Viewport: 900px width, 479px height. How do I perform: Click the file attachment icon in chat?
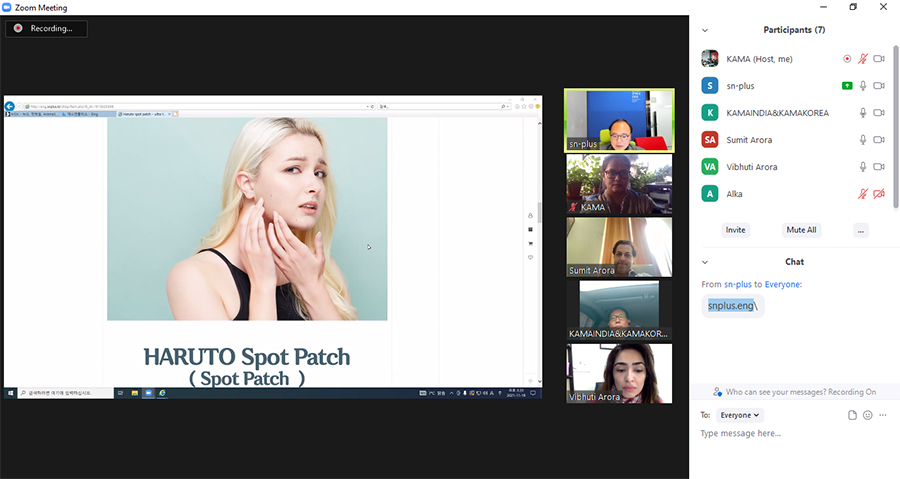(852, 415)
